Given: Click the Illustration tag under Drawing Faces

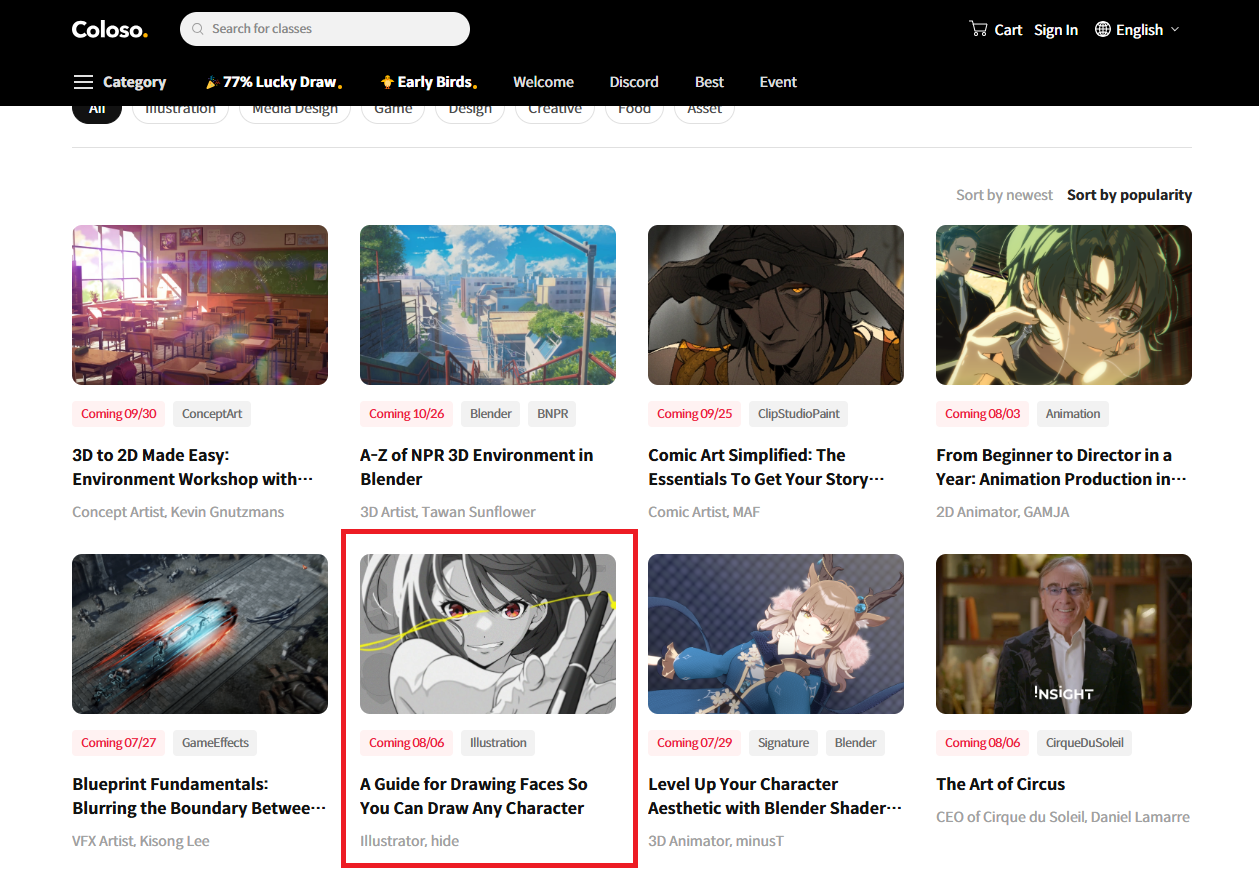Looking at the screenshot, I should pyautogui.click(x=498, y=743).
